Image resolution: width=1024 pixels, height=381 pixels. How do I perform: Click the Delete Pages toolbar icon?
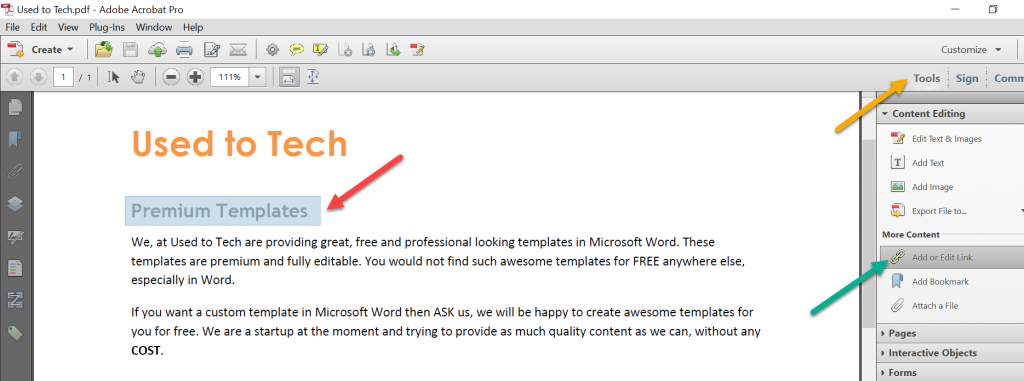pos(345,50)
